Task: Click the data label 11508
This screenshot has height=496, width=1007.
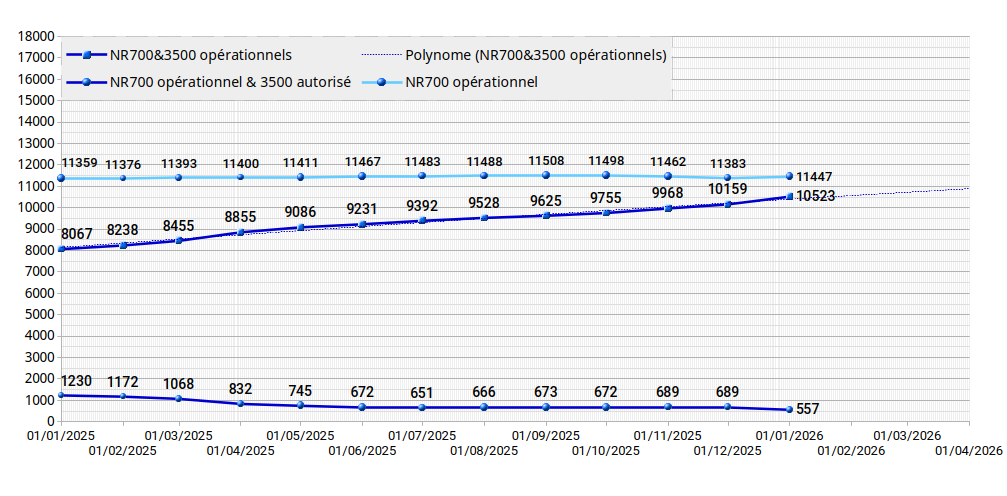Action: point(546,160)
